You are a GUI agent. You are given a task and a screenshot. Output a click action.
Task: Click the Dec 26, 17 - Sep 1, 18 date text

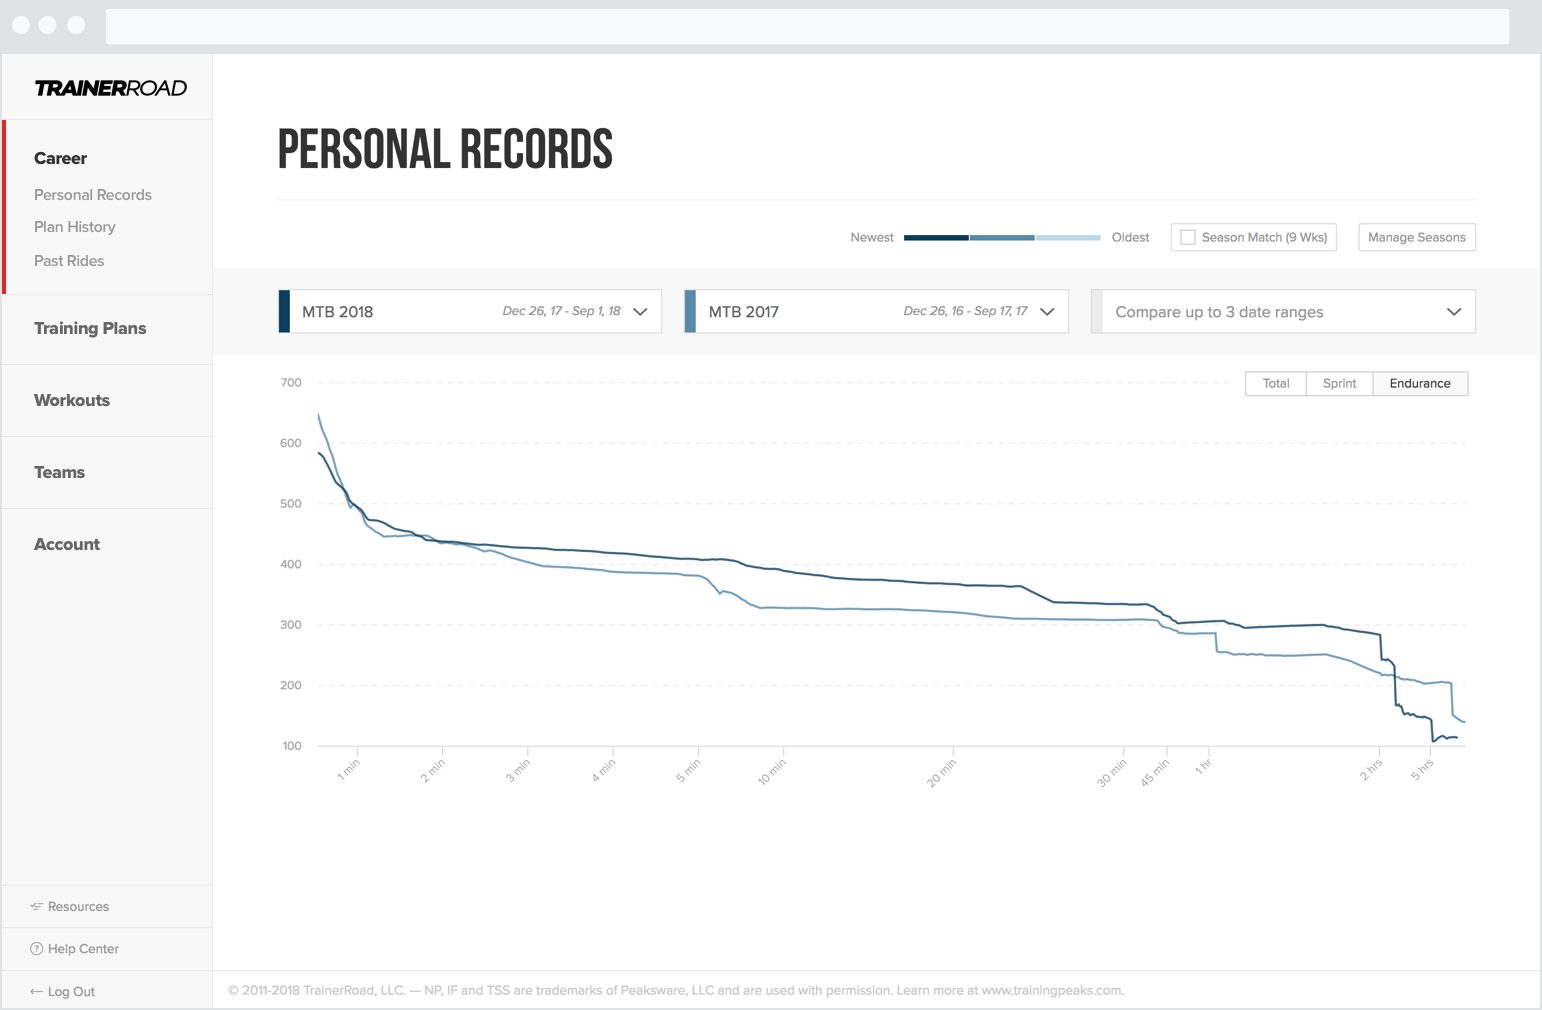tap(561, 311)
